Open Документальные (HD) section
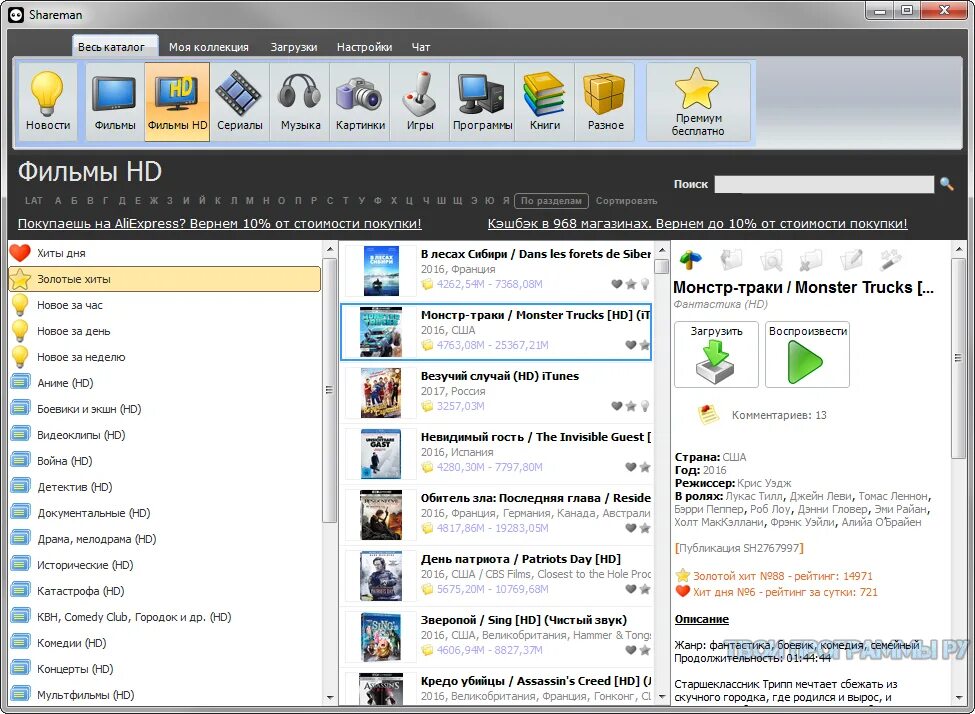975x714 pixels. [x=164, y=513]
